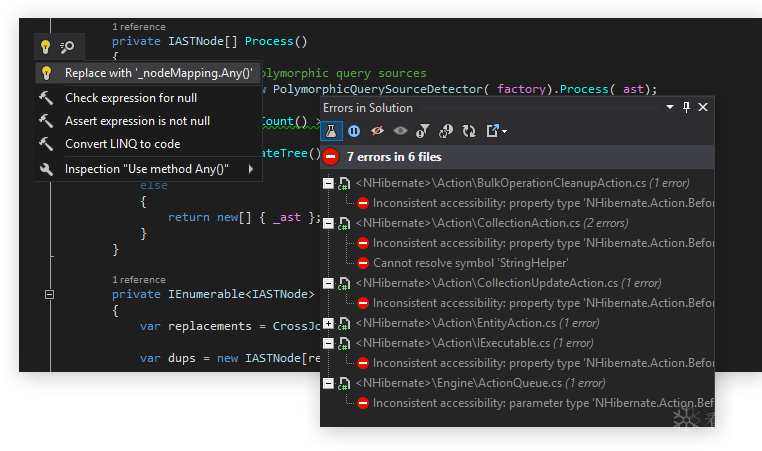Click the magnifier inspection icon beside the lightbulb
Viewport: 762px width, 451px height.
coord(67,47)
